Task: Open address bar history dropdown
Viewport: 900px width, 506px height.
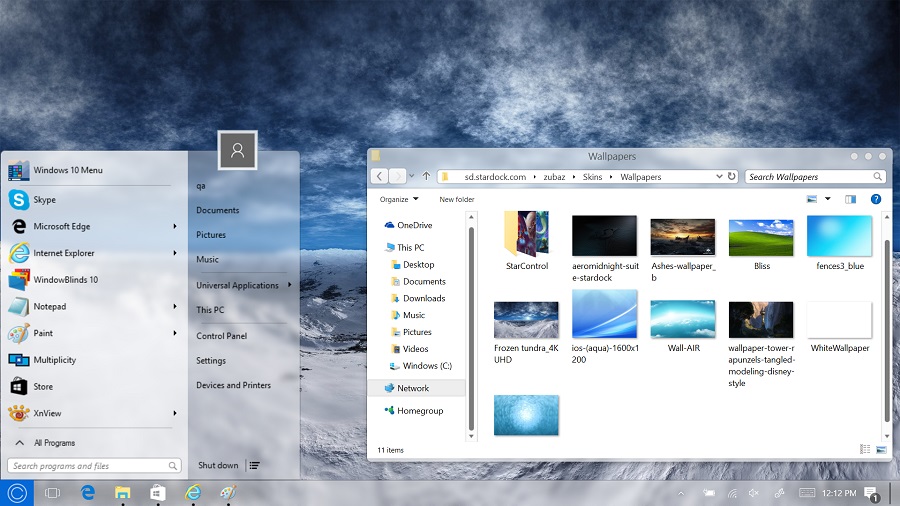Action: 719,176
